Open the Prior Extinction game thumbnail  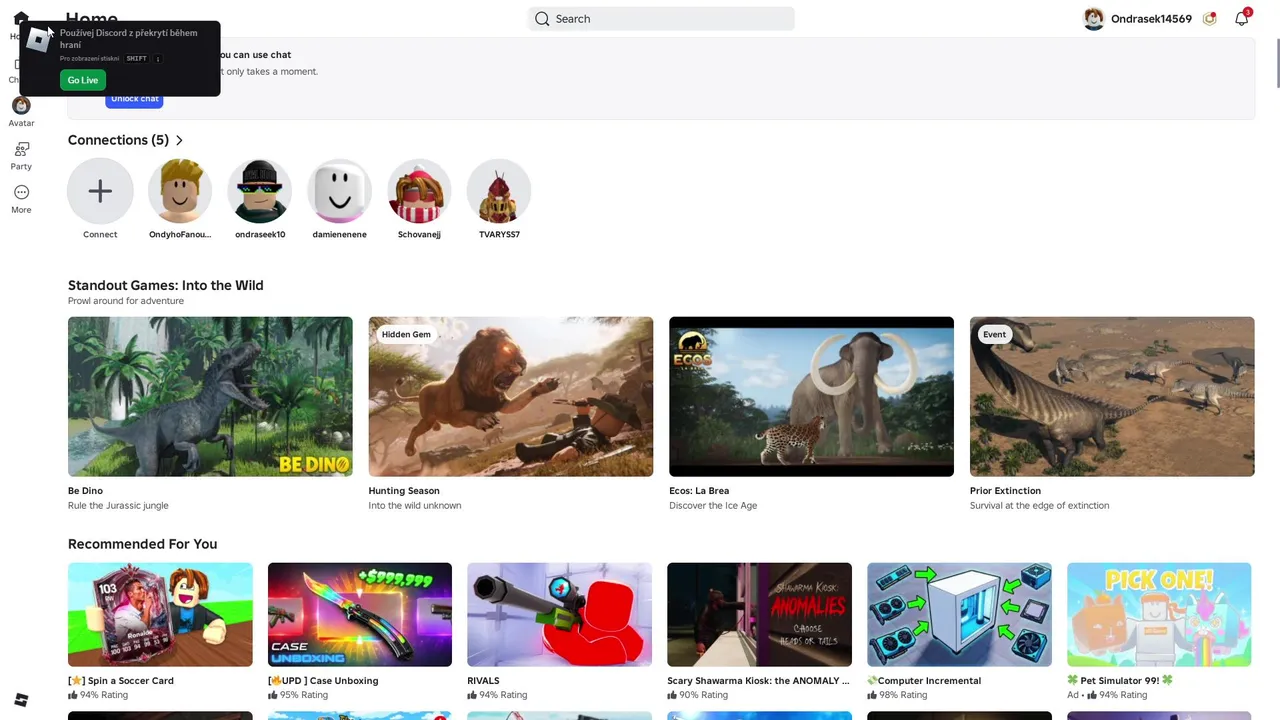click(x=1112, y=397)
